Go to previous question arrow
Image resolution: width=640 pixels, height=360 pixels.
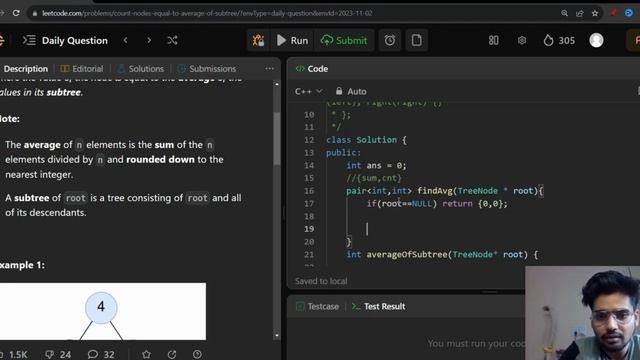pos(126,40)
